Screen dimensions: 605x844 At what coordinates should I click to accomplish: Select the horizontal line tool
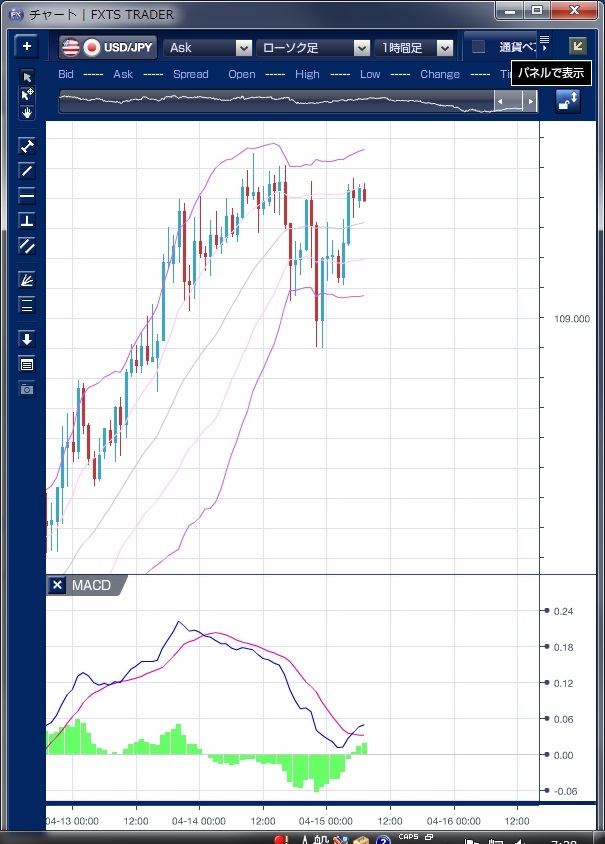click(27, 195)
